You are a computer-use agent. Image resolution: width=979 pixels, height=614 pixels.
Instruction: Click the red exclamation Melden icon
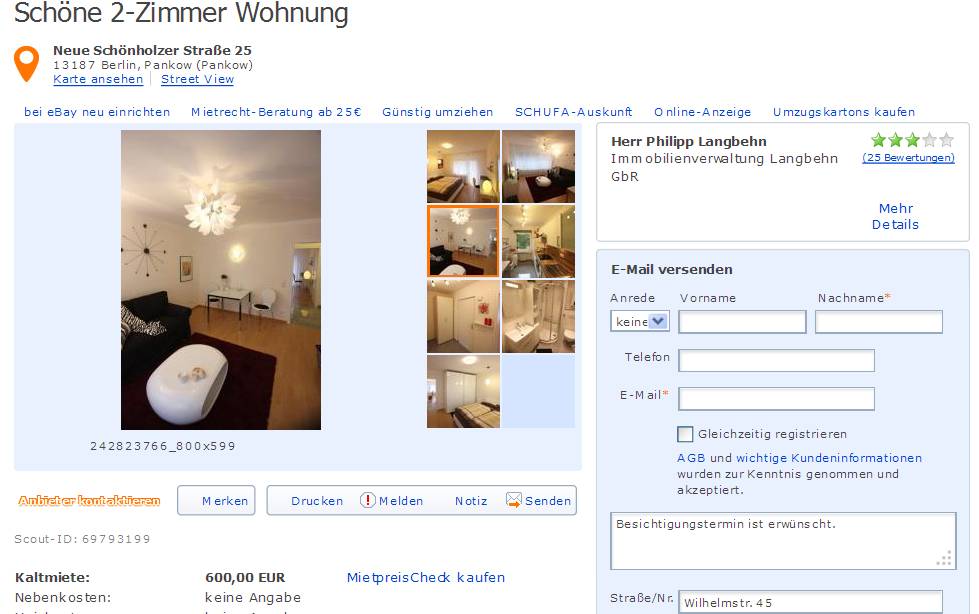click(368, 500)
